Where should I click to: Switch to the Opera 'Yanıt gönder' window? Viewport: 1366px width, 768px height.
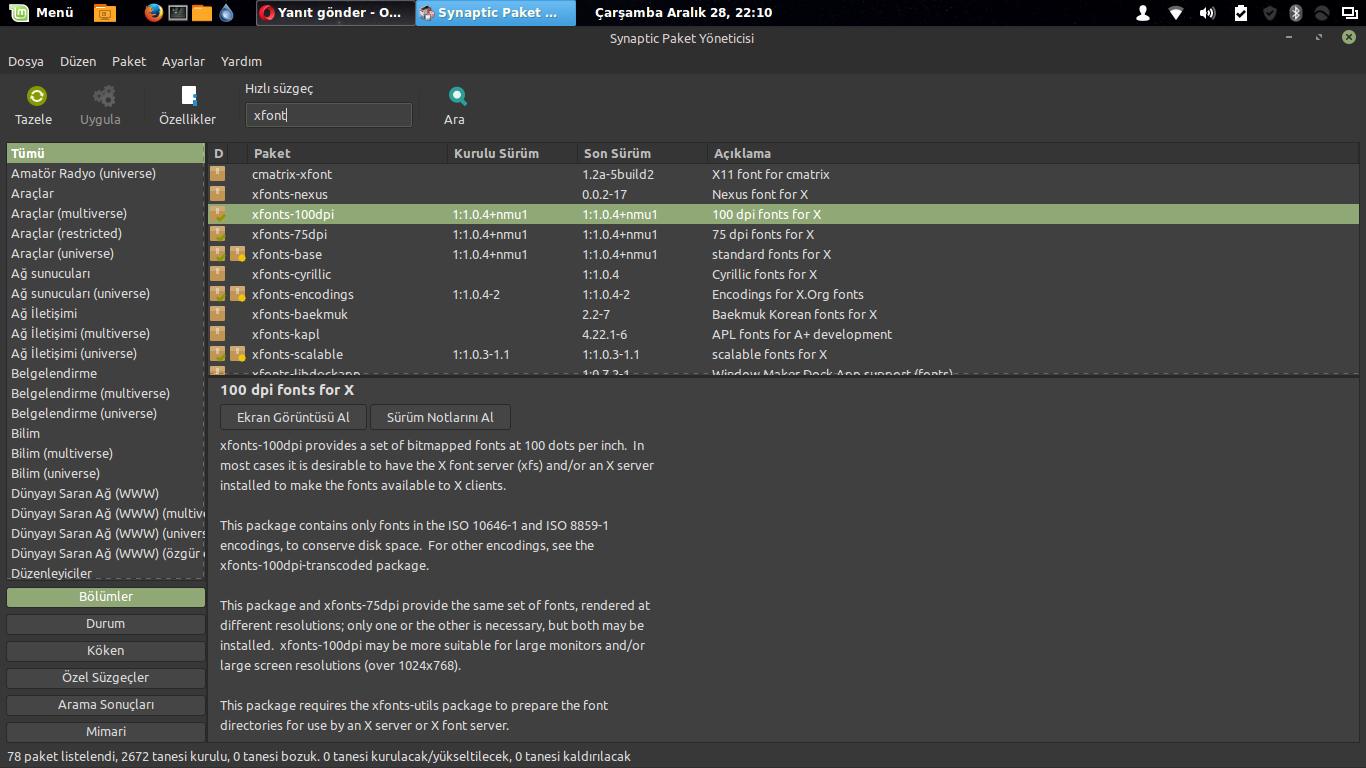335,13
